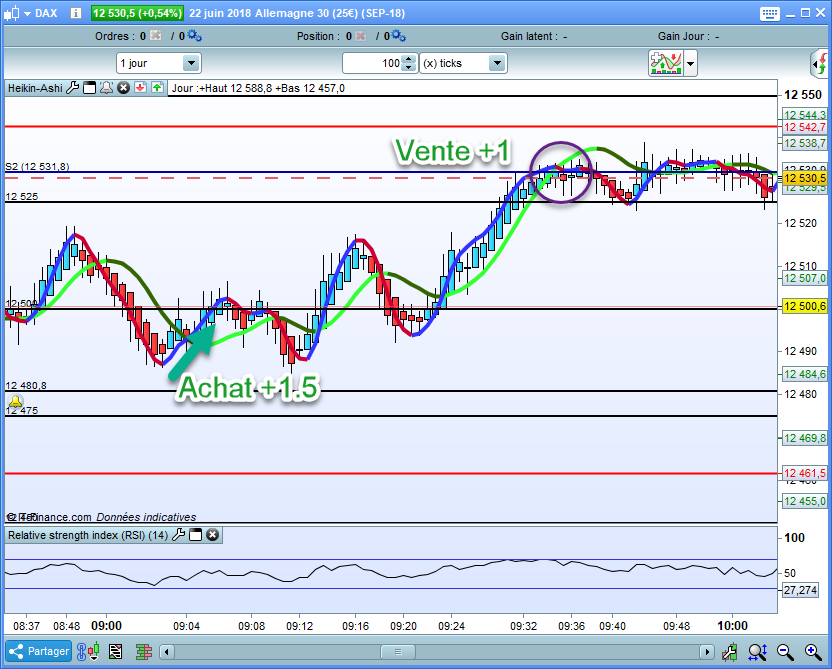Detach the Heikin-Ashi panel with the window icon
The height and width of the screenshot is (669, 832).
click(x=89, y=88)
